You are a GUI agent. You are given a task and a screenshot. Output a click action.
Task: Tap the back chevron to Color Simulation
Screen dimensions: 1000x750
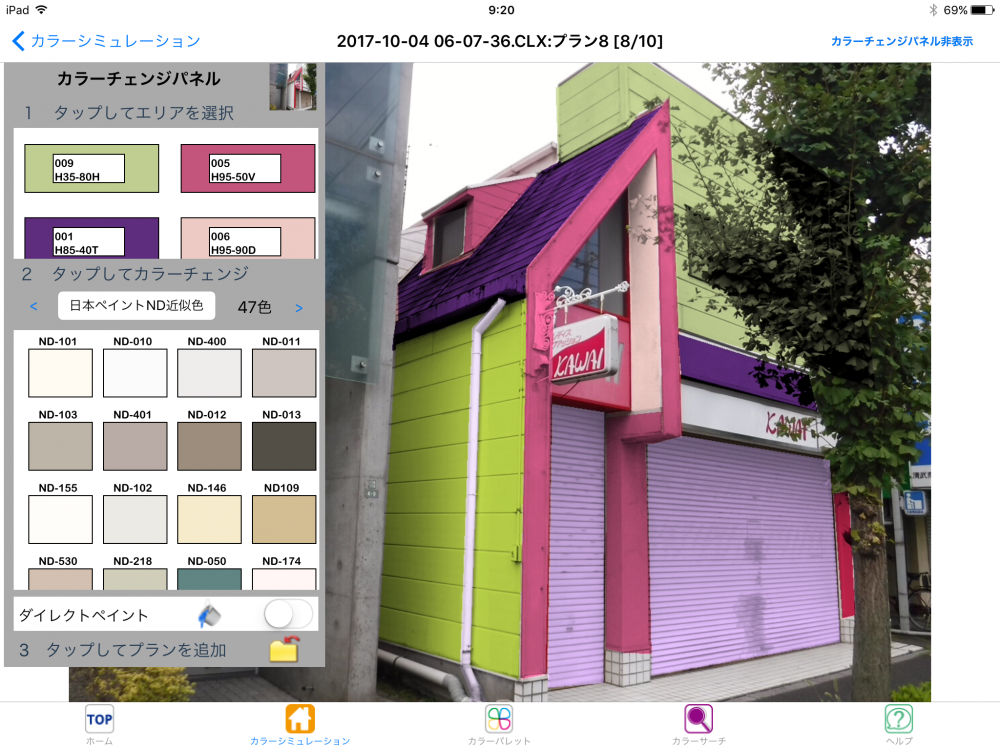(x=18, y=41)
